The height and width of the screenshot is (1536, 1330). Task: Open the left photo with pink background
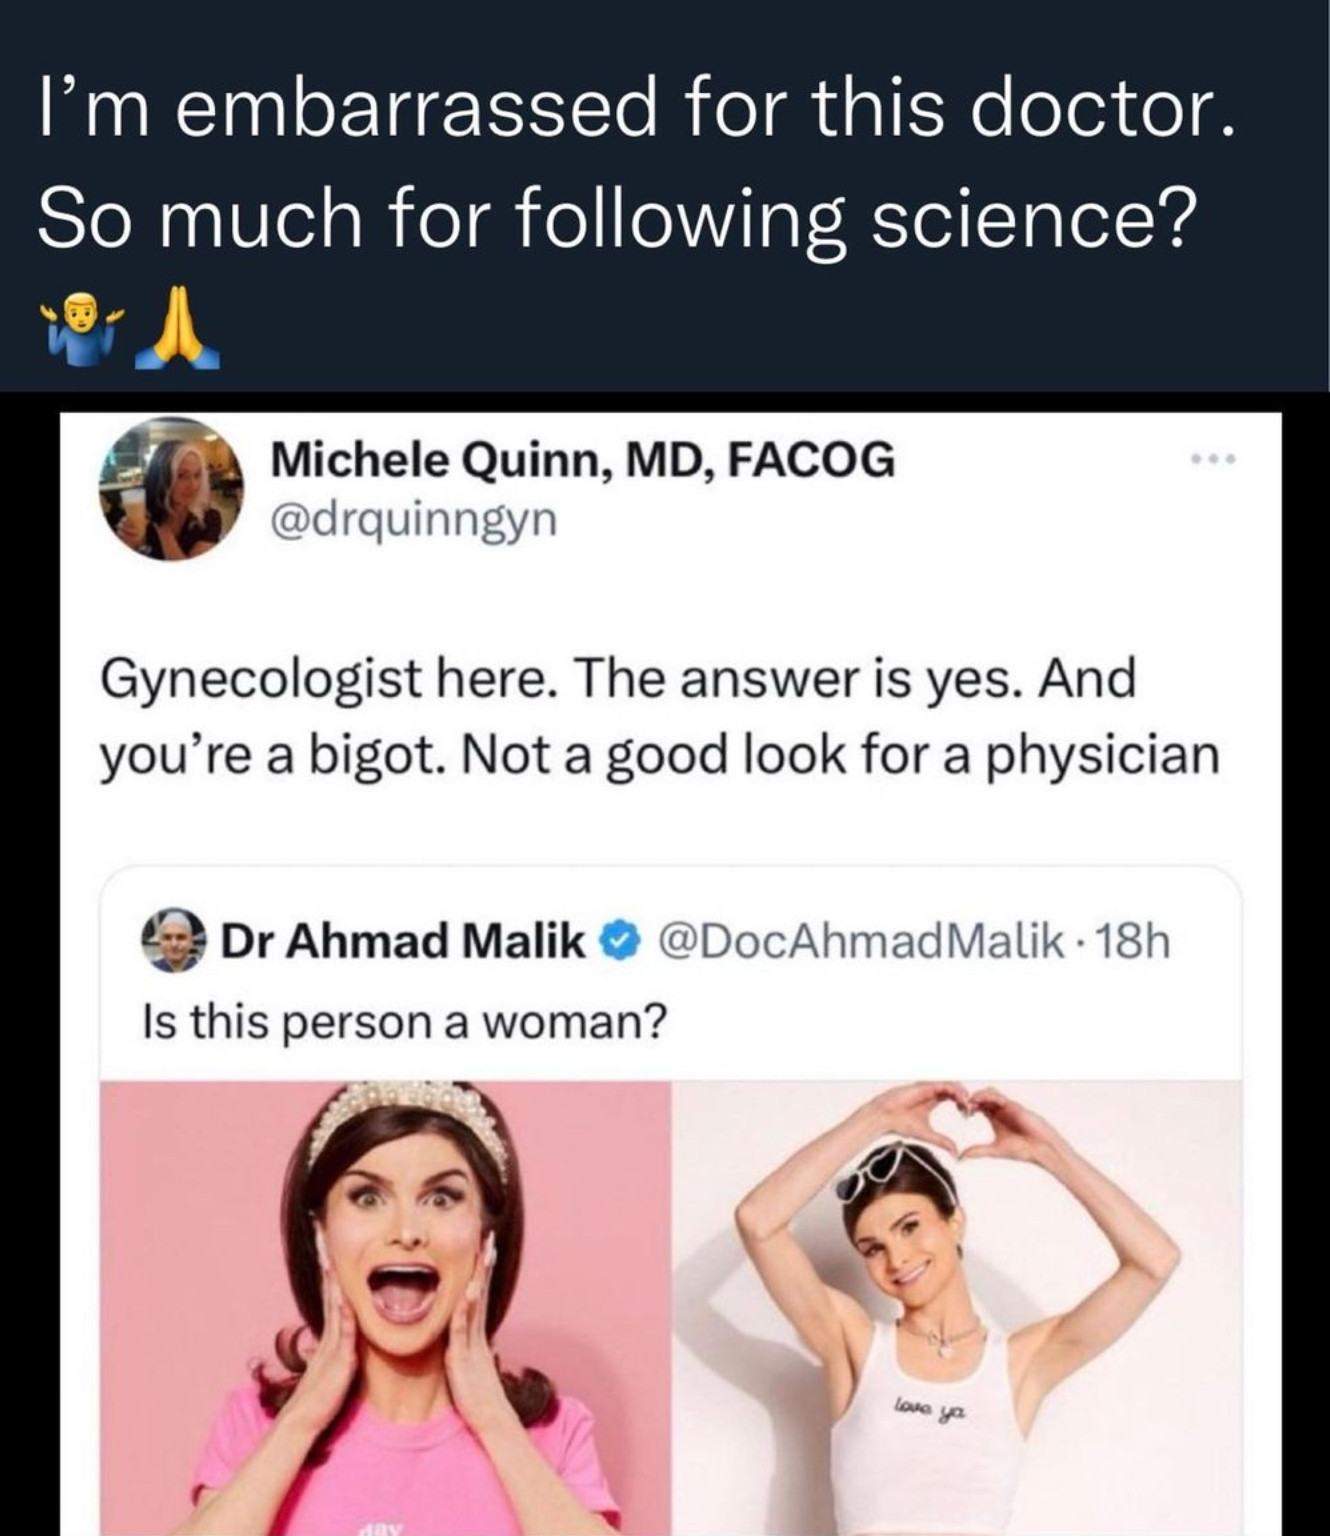coord(385,1308)
